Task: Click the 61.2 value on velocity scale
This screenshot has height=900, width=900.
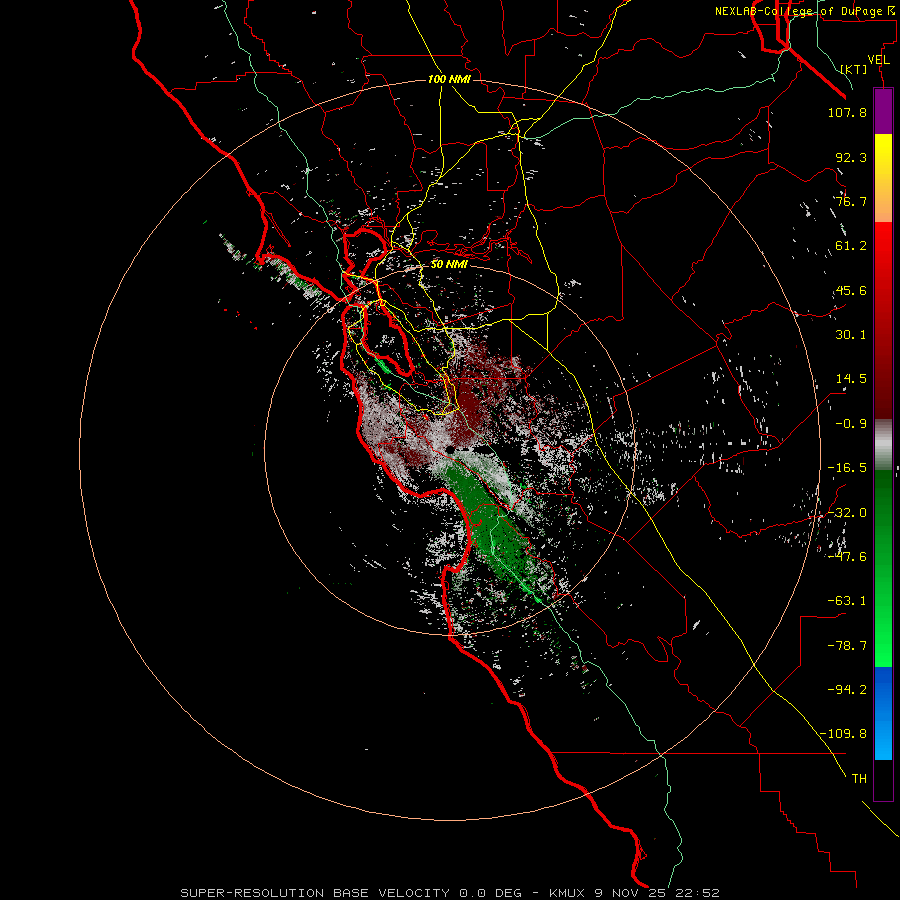Action: (x=851, y=246)
